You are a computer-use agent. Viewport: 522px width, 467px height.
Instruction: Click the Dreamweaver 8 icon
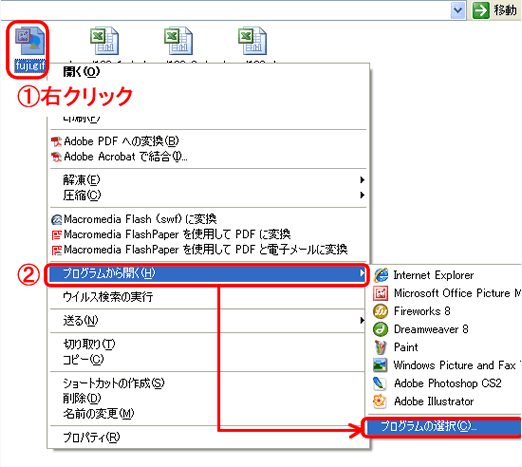pyautogui.click(x=381, y=329)
